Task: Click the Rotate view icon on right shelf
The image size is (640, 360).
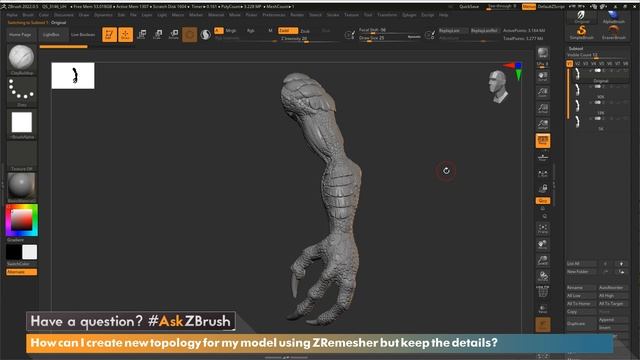Action: coord(542,277)
